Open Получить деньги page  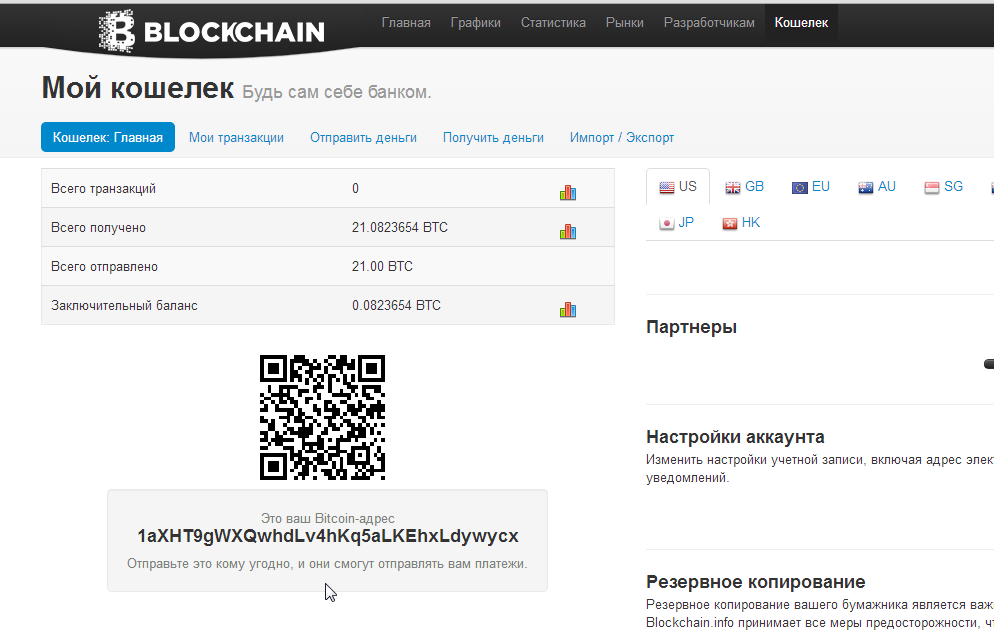(x=493, y=138)
